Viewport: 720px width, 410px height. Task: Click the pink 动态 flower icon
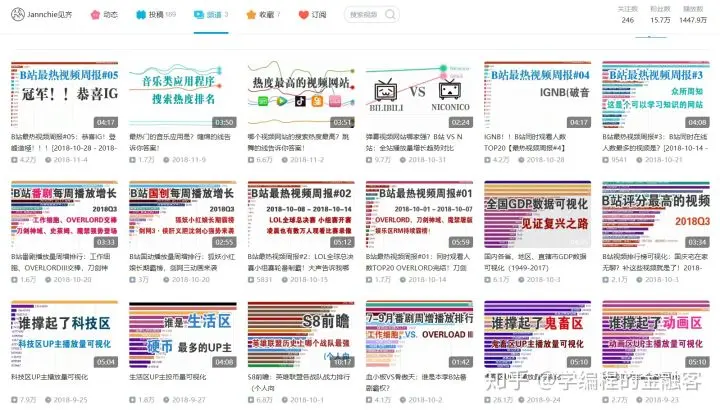tap(95, 15)
